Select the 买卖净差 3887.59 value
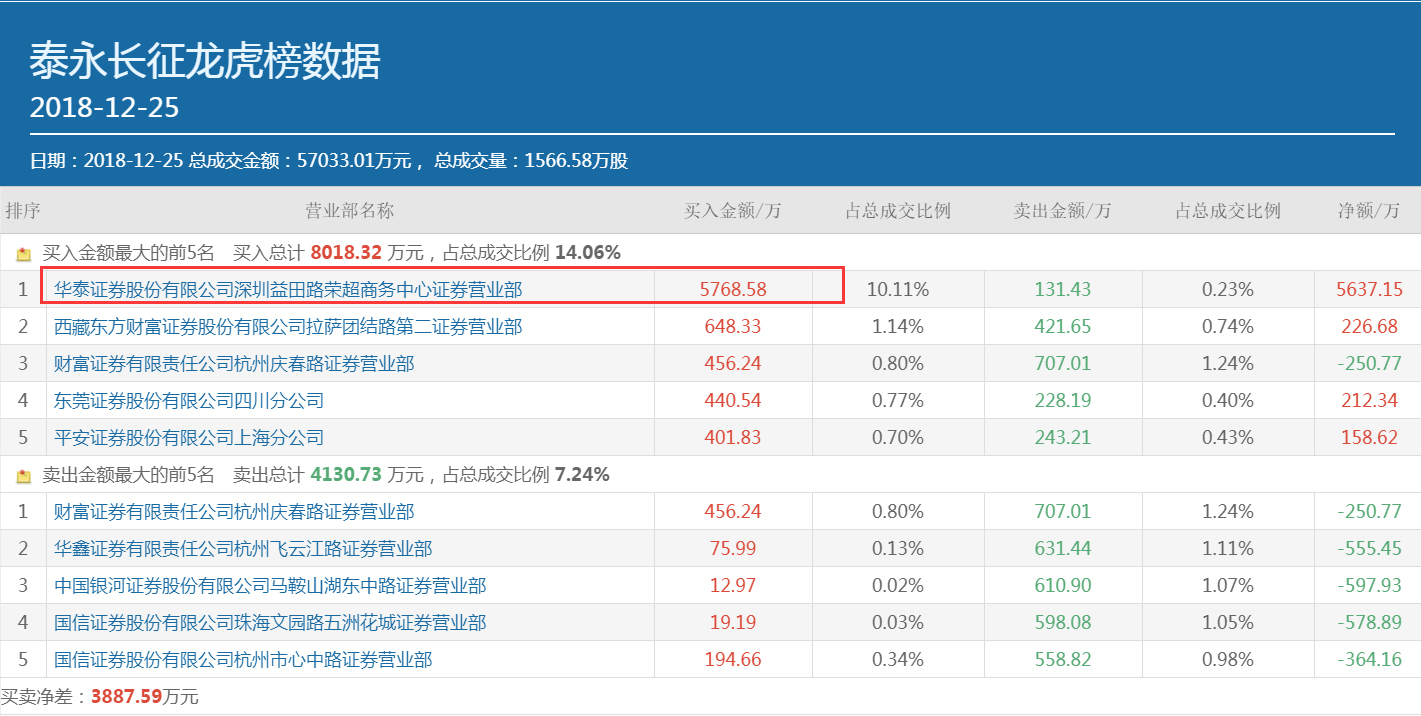 pyautogui.click(x=126, y=697)
